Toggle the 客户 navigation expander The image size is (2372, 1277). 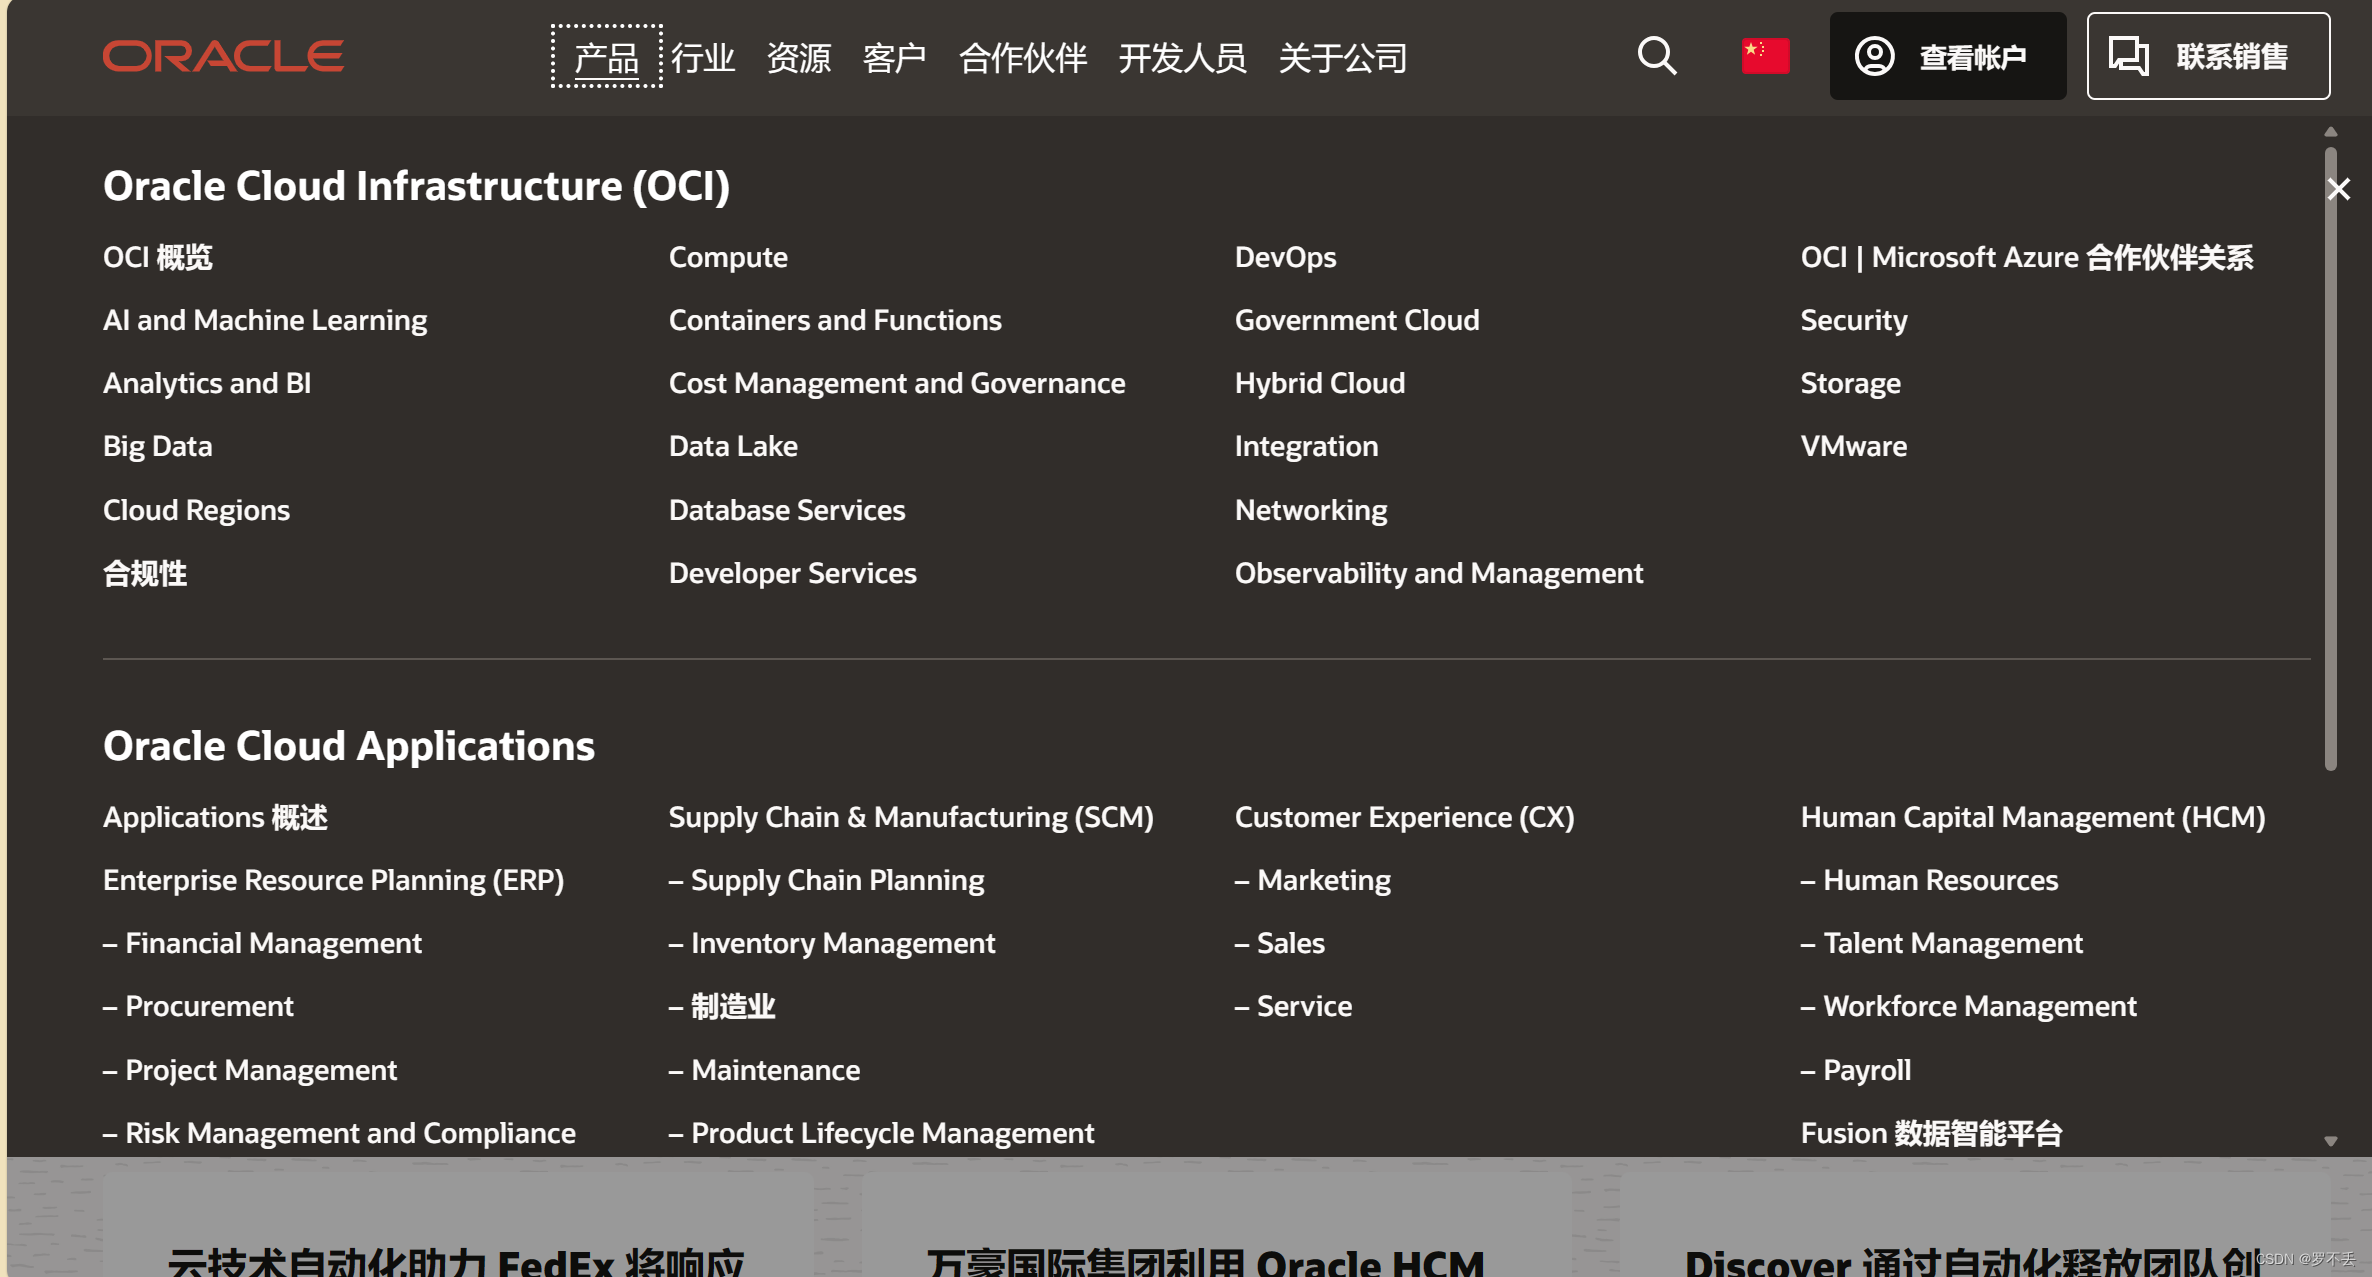coord(891,55)
